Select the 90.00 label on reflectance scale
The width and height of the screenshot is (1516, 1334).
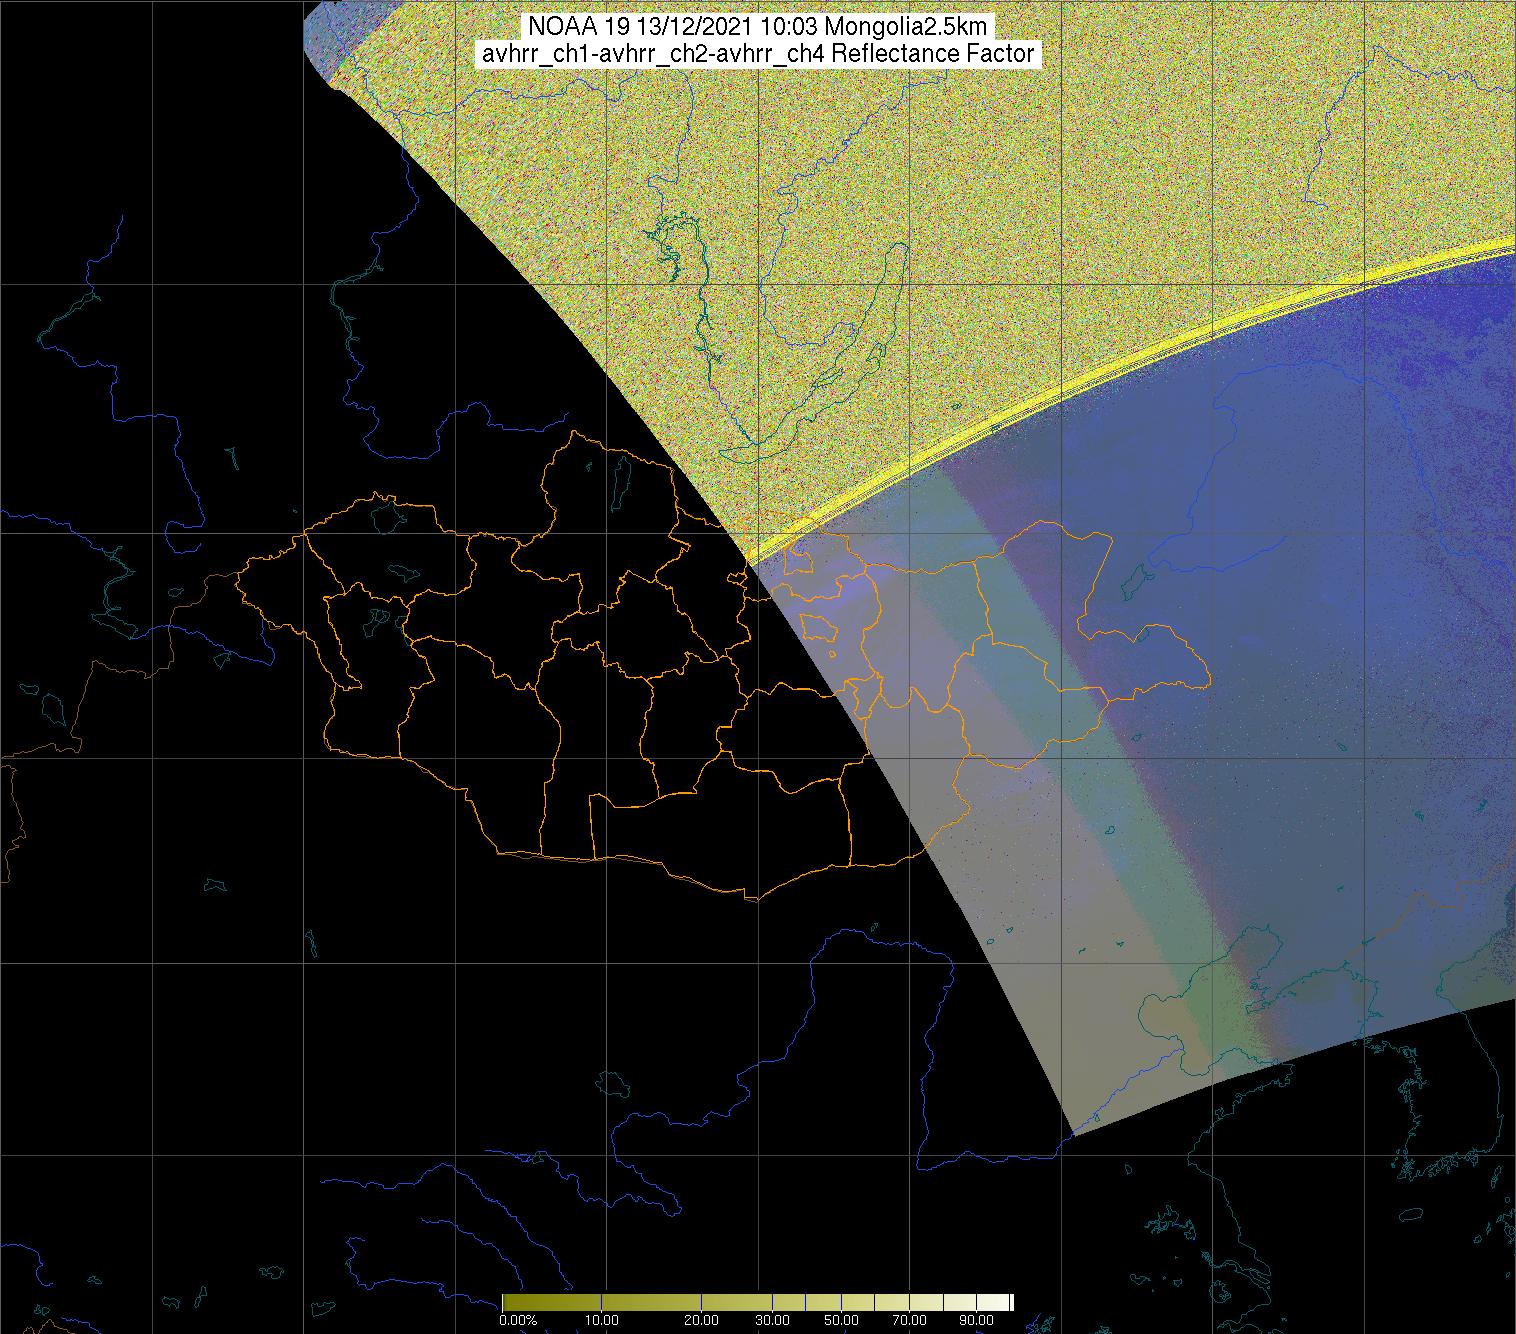[x=975, y=1320]
